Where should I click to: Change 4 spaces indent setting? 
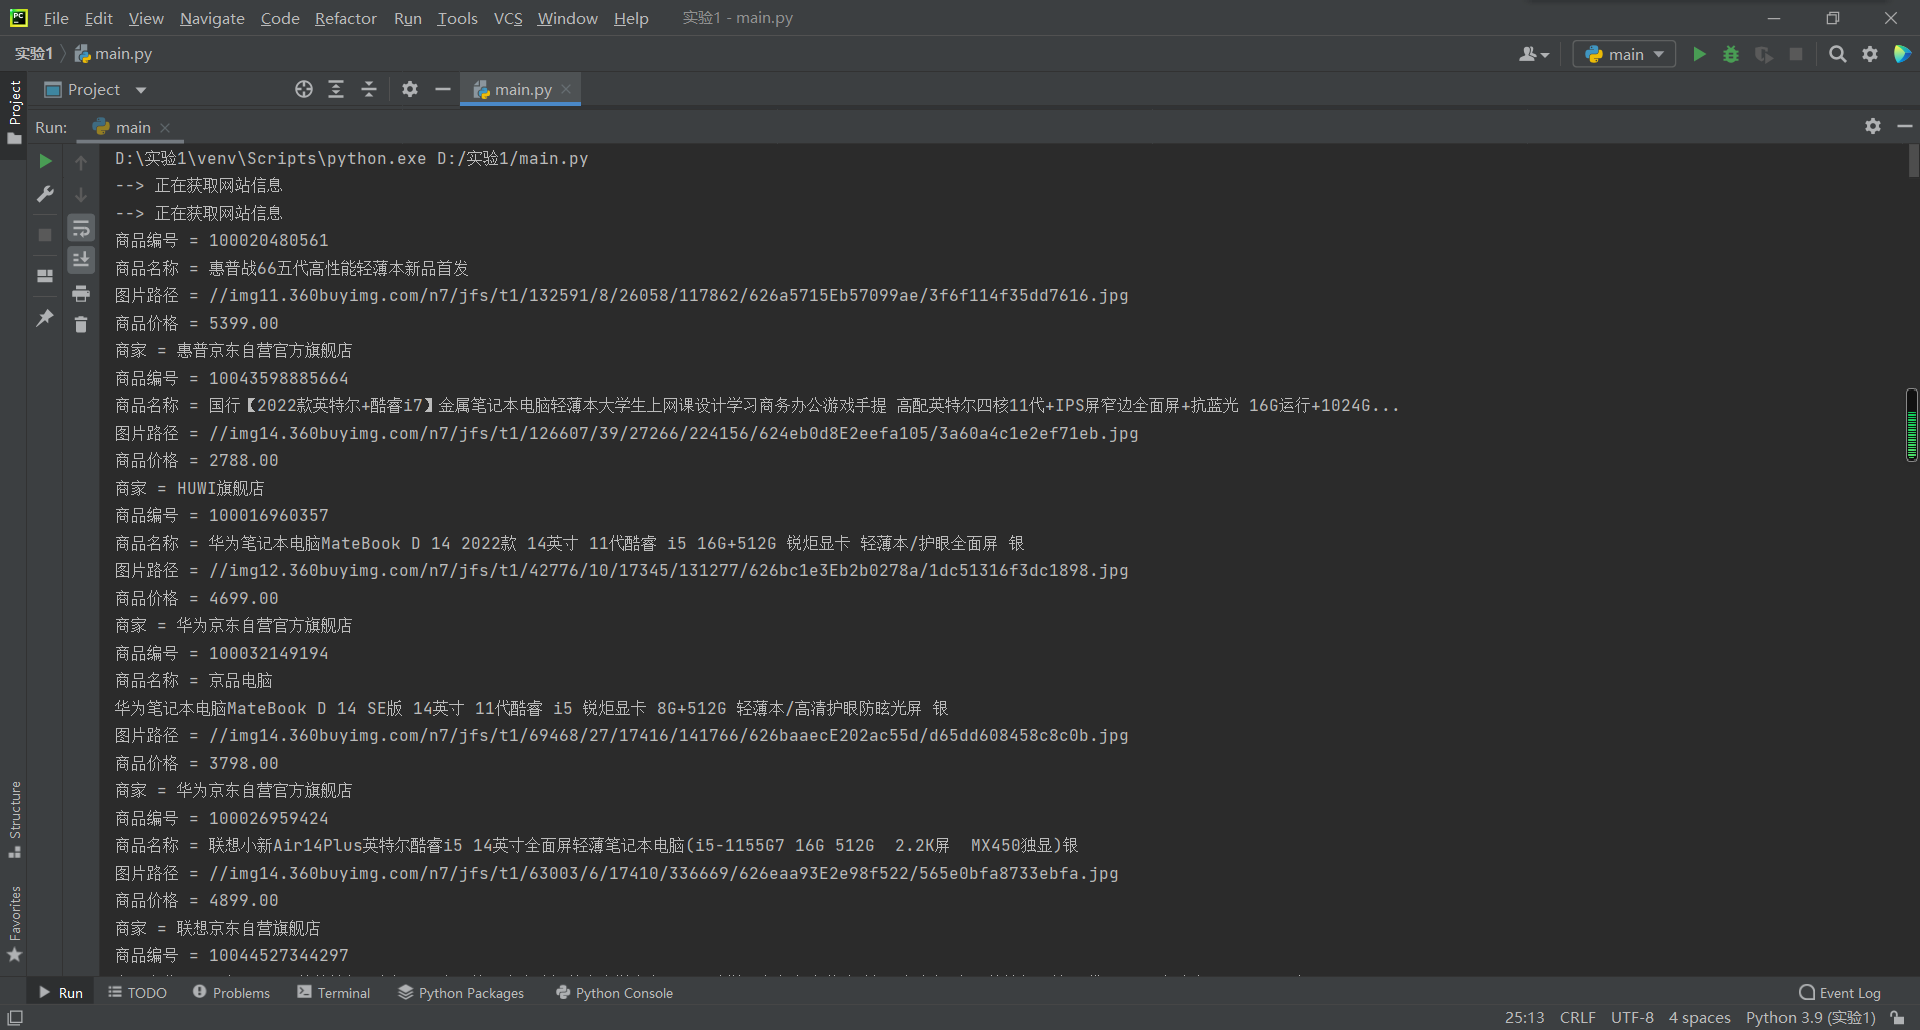pos(1699,1018)
